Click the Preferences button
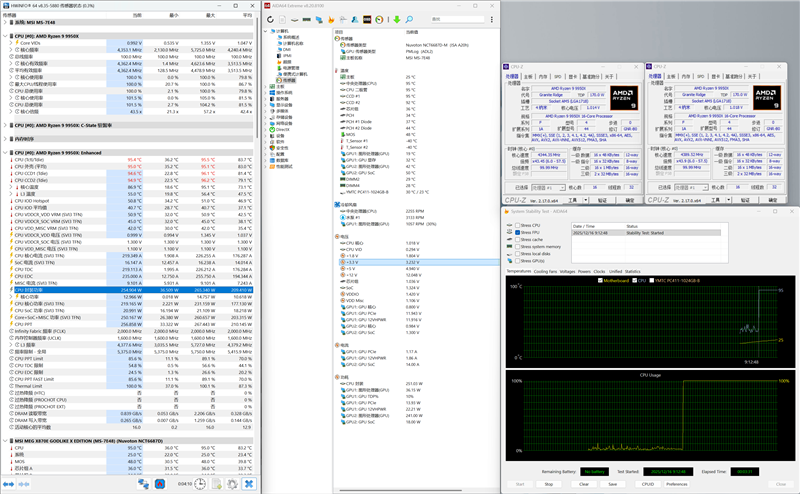Viewport: 800px width, 494px height. 676,483
